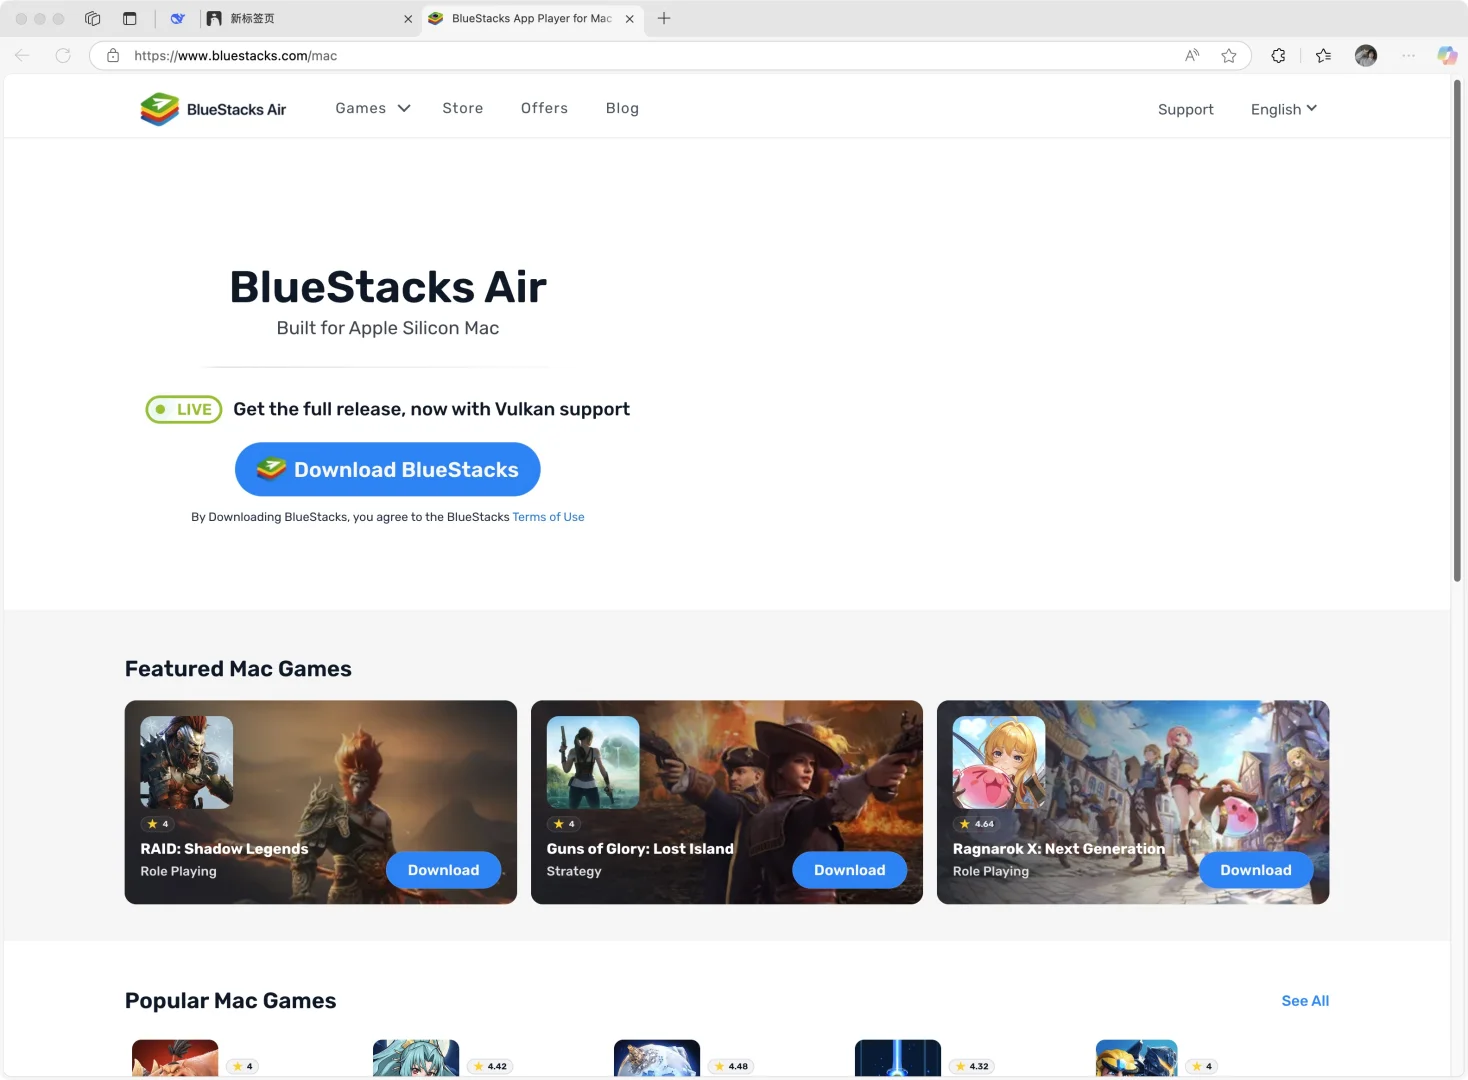The image size is (1468, 1080).
Task: Reload the current page
Action: (x=63, y=55)
